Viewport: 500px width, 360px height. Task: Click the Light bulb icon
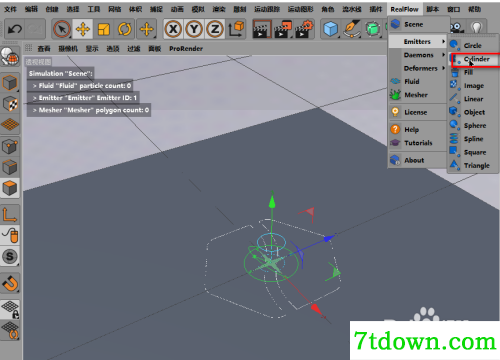pyautogui.click(x=476, y=27)
